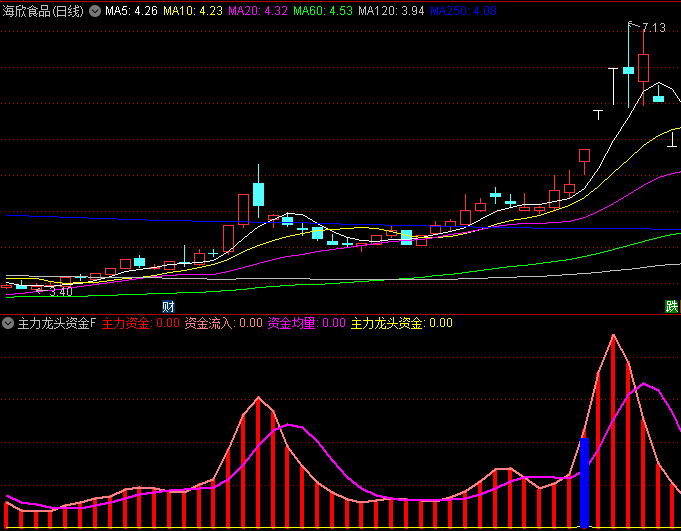Click the blue signal bar in the indicator panel
Screen dimensions: 681x531
click(585, 483)
